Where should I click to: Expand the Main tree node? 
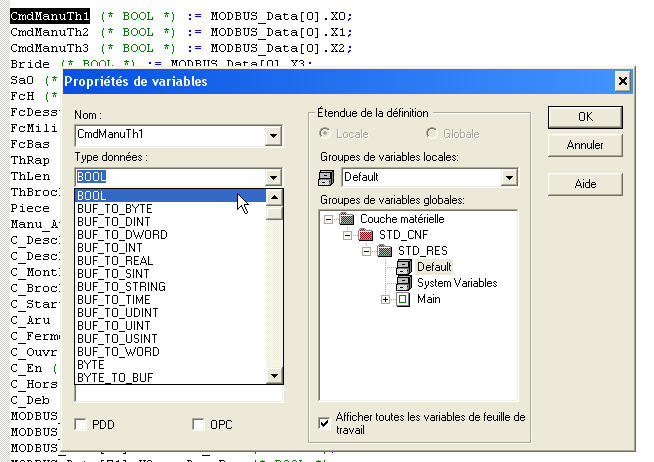386,299
